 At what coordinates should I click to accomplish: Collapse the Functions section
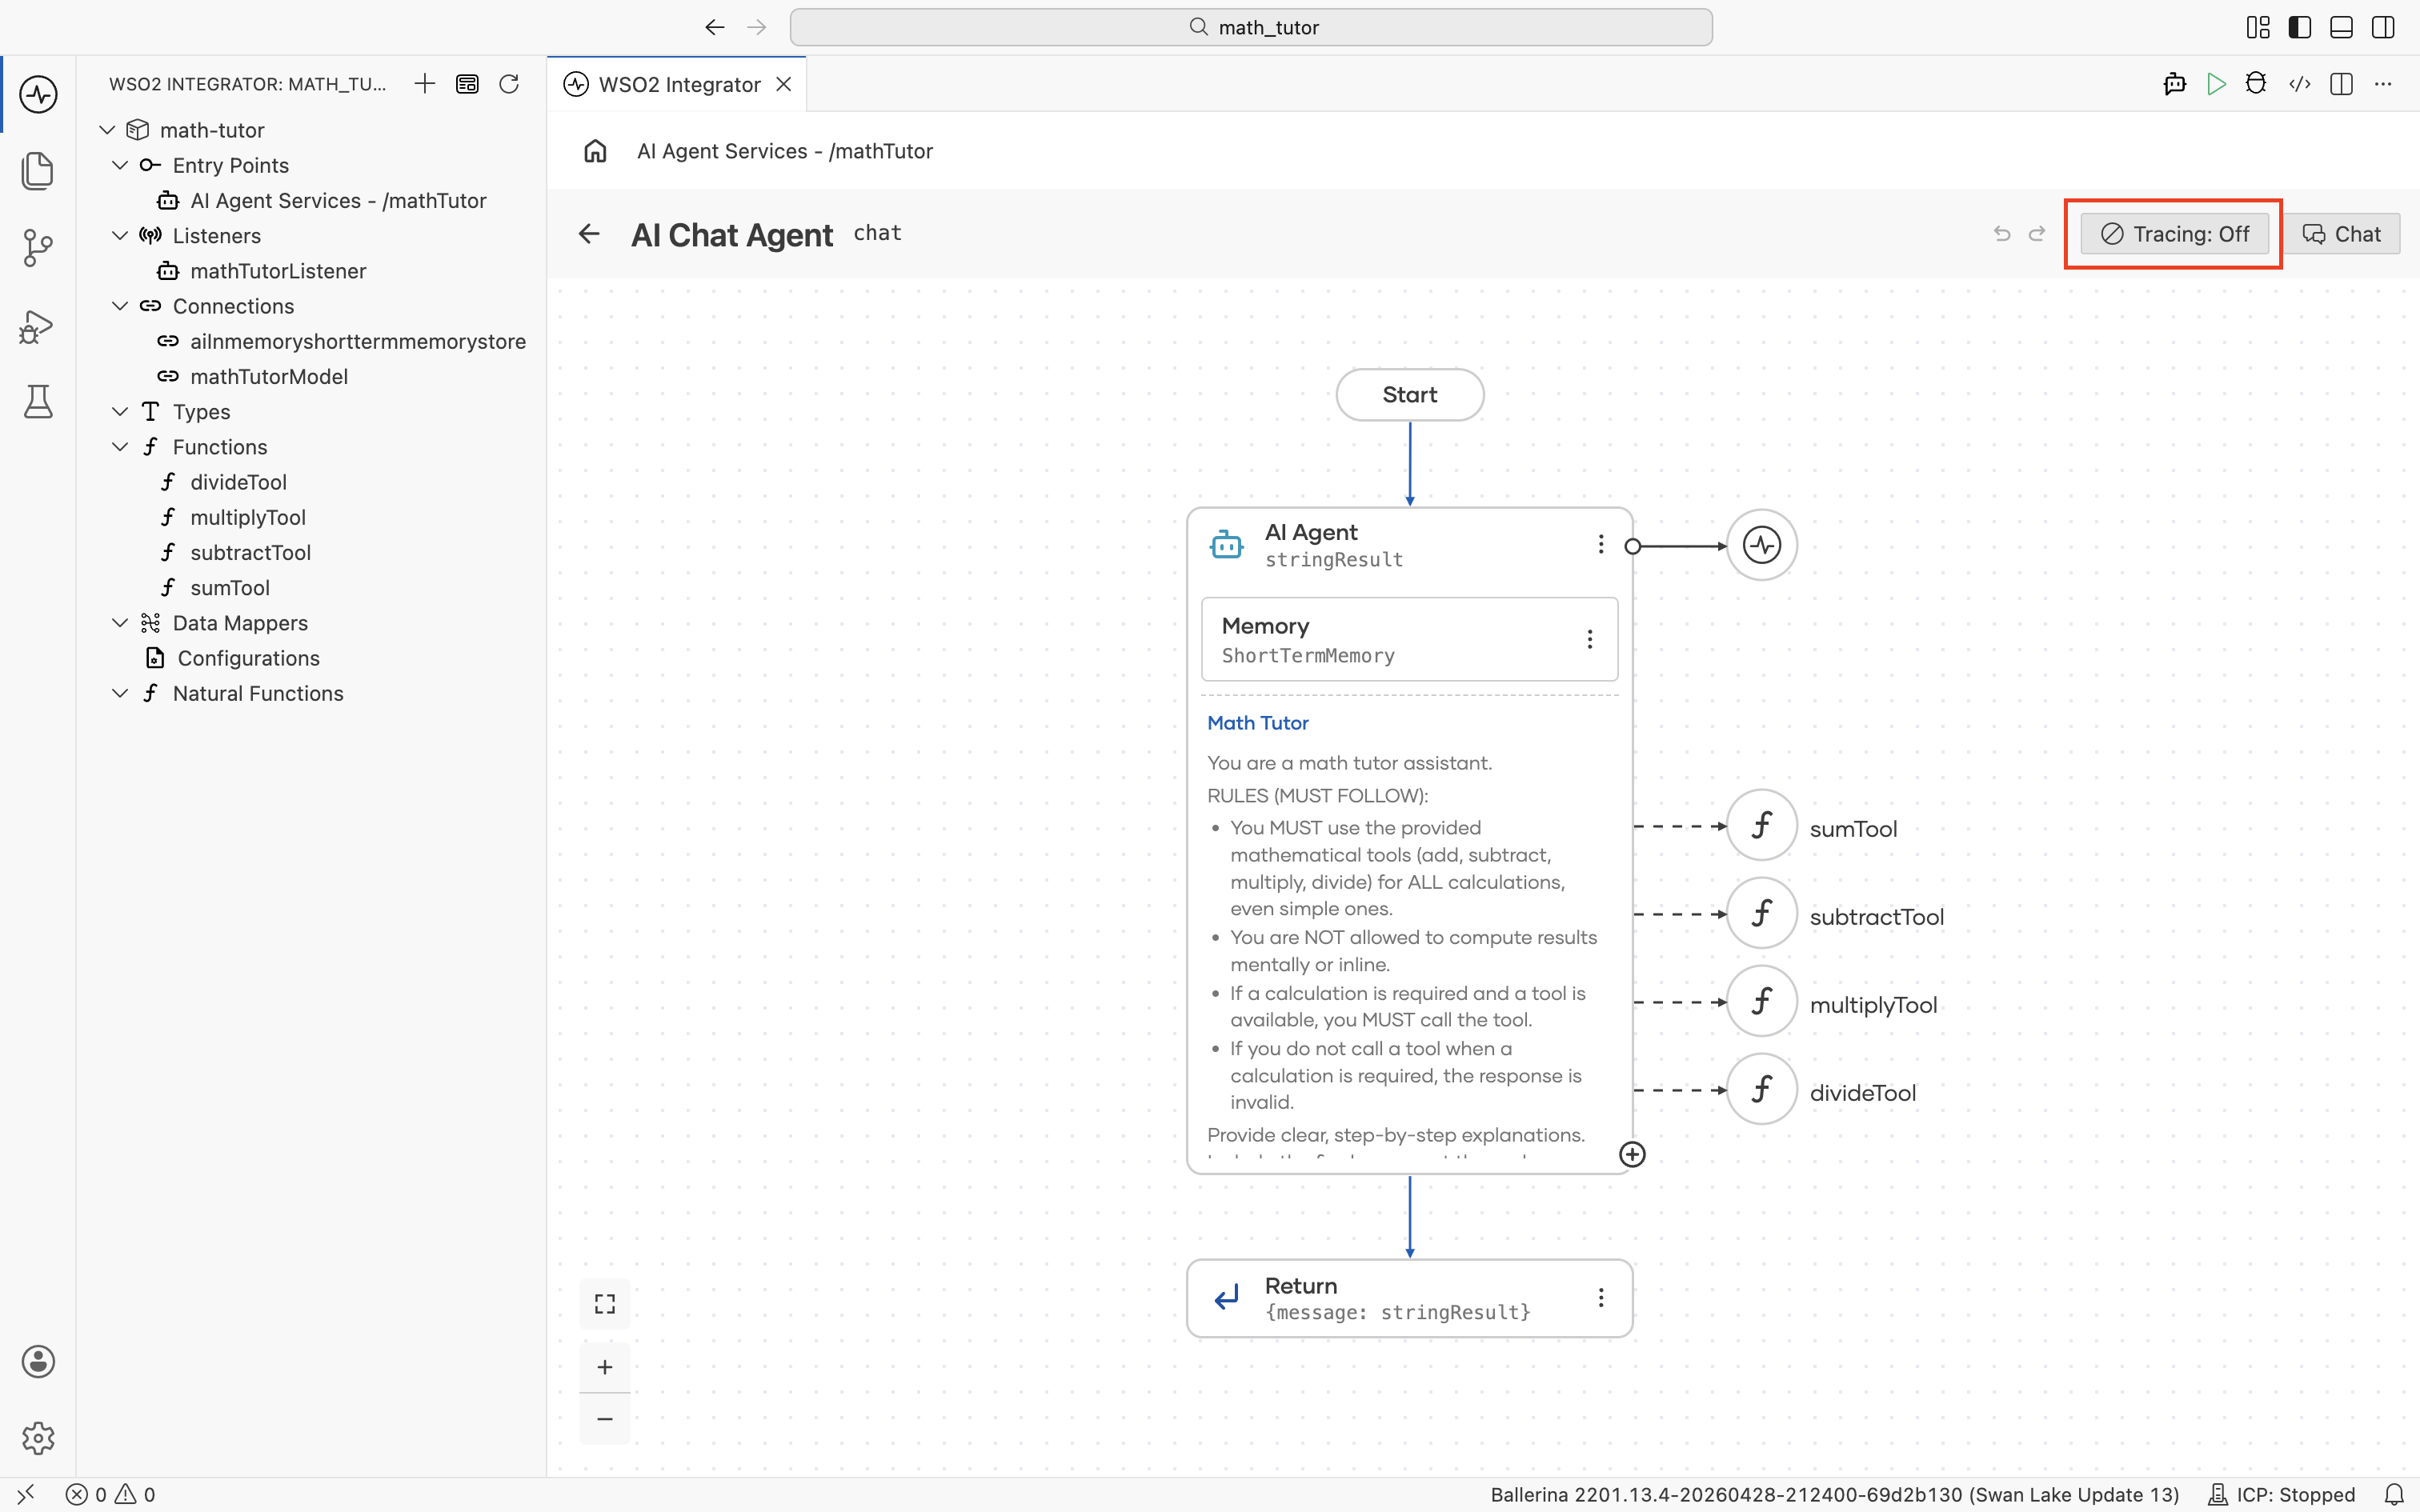(x=120, y=447)
